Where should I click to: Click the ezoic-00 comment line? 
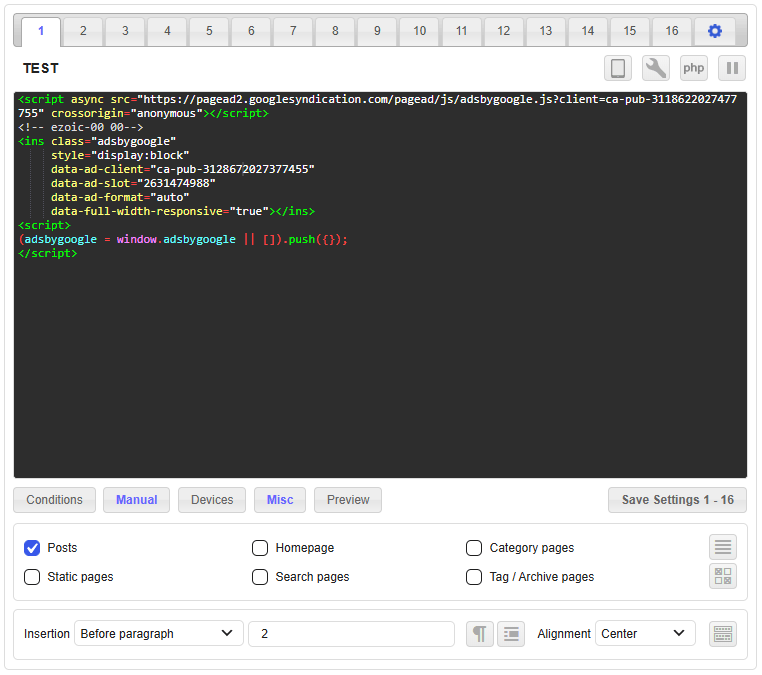81,127
